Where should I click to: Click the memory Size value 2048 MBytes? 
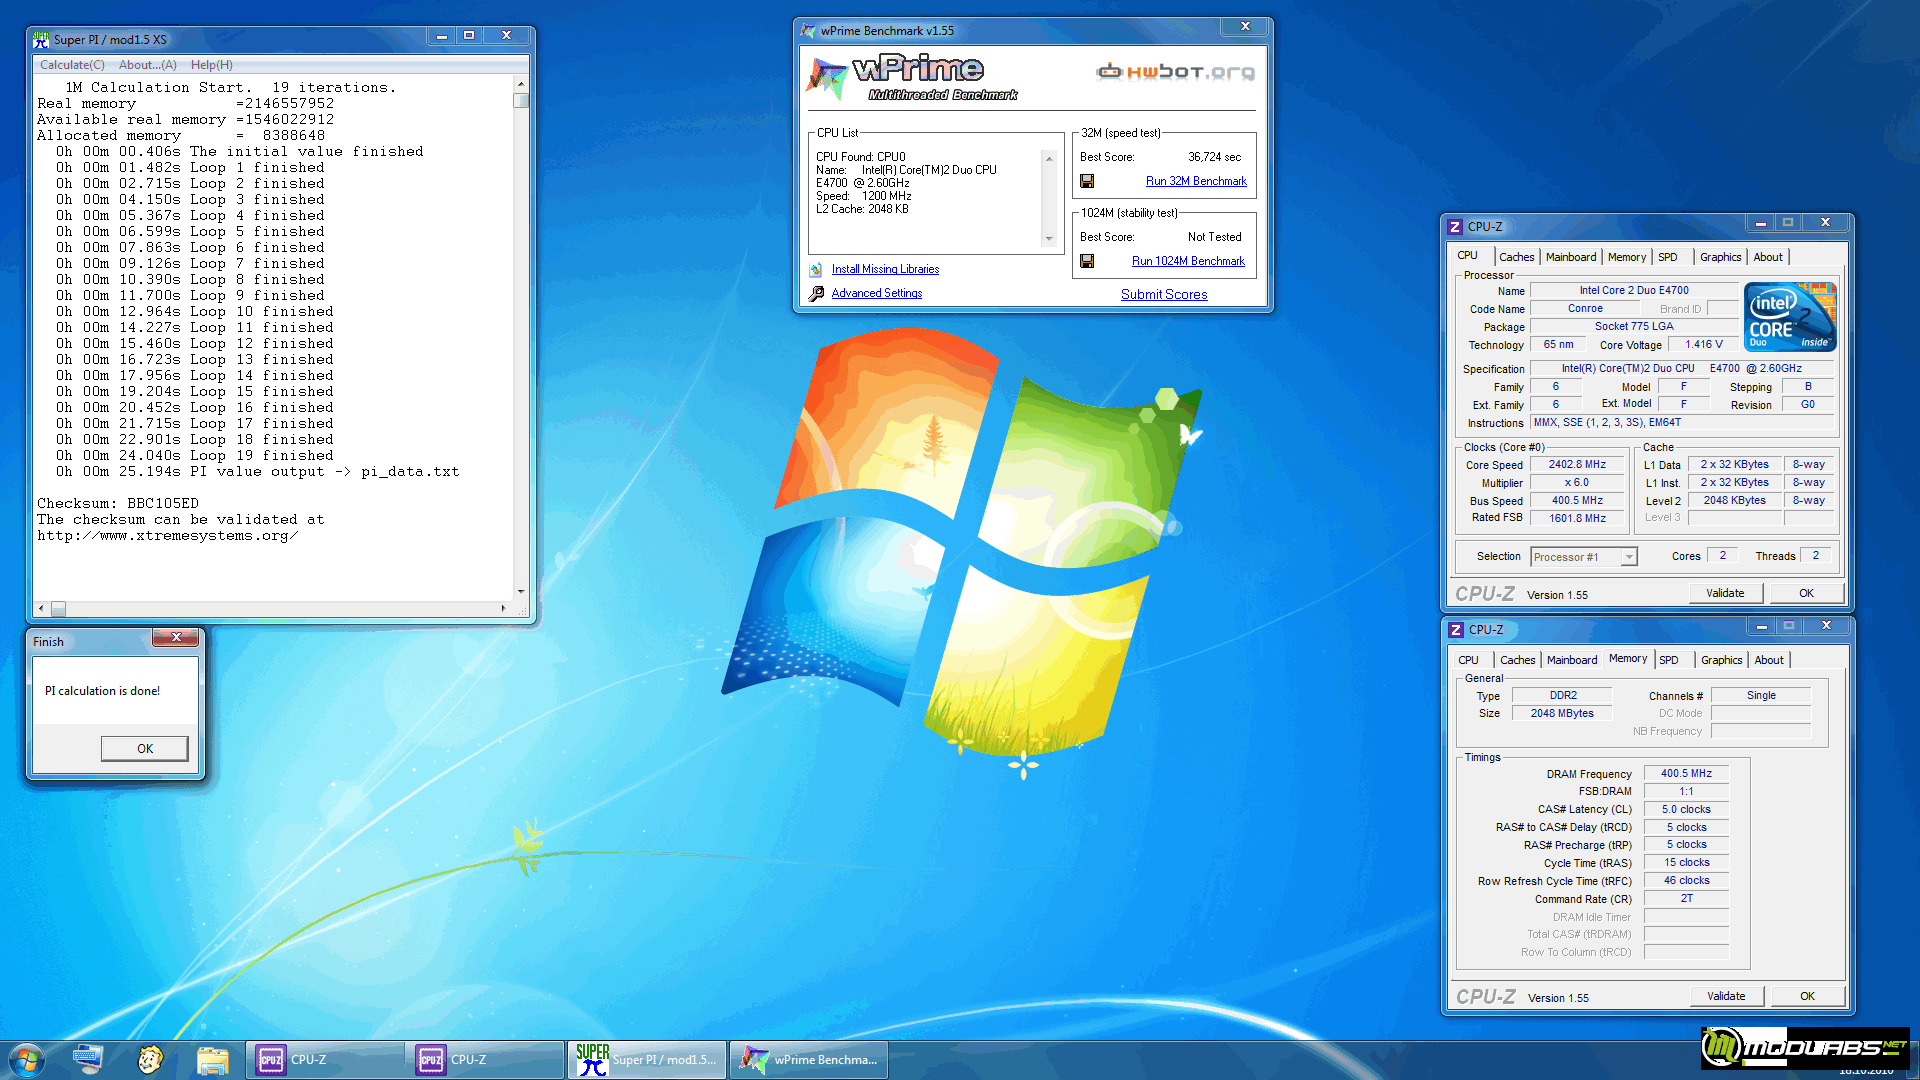click(1562, 714)
